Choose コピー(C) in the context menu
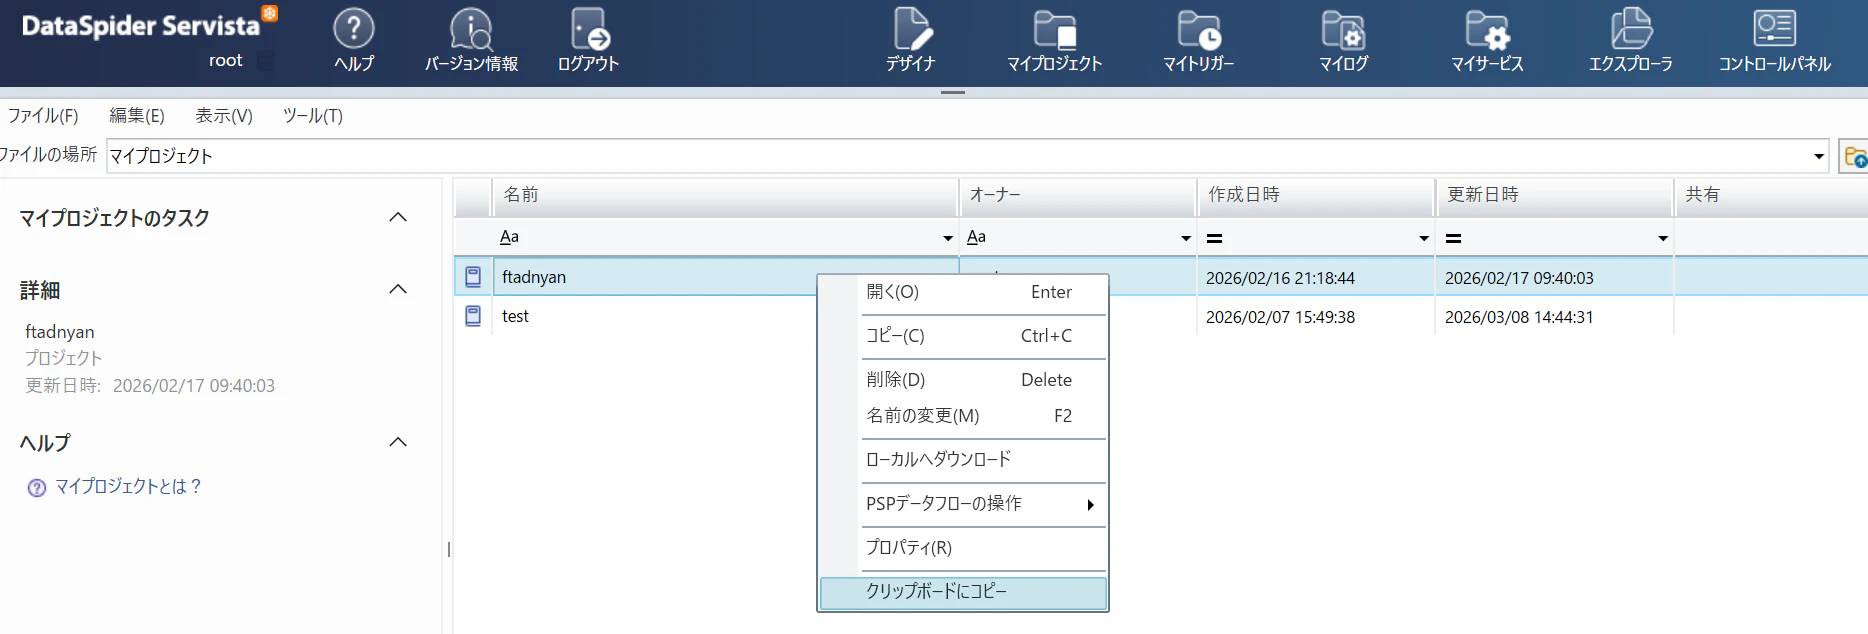 coord(963,336)
